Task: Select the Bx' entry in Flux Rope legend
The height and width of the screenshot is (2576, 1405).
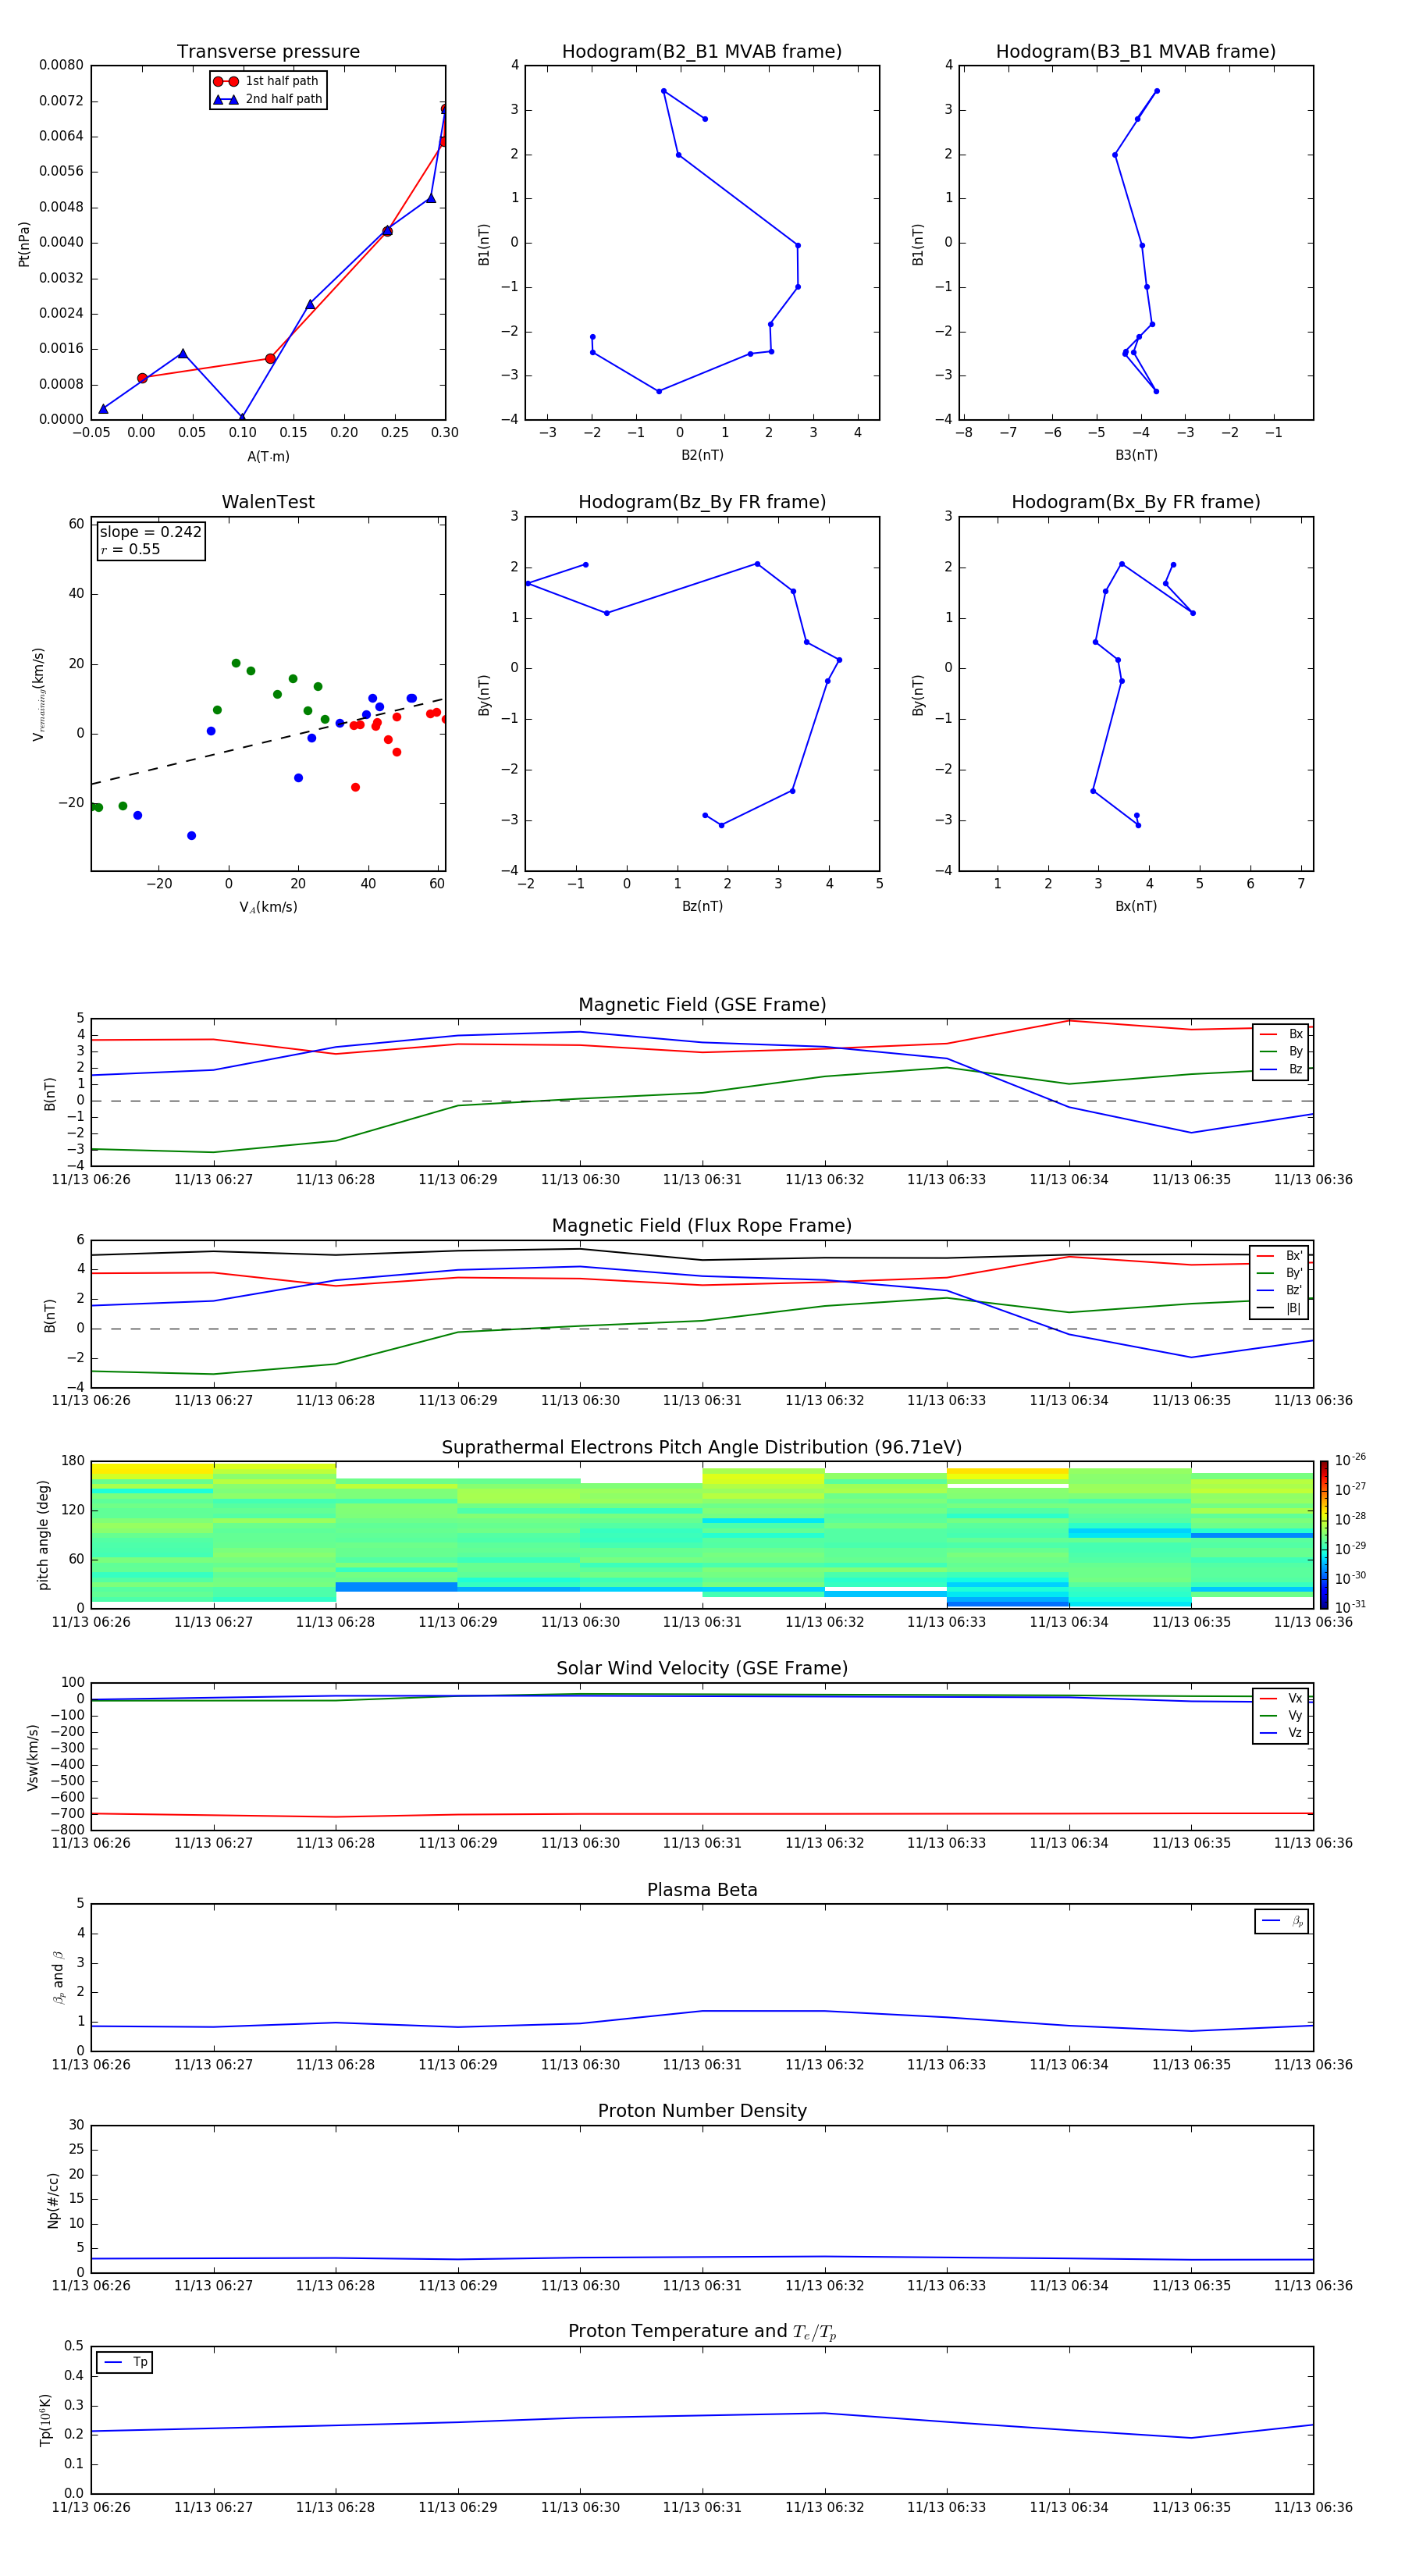Action: [x=1280, y=1256]
